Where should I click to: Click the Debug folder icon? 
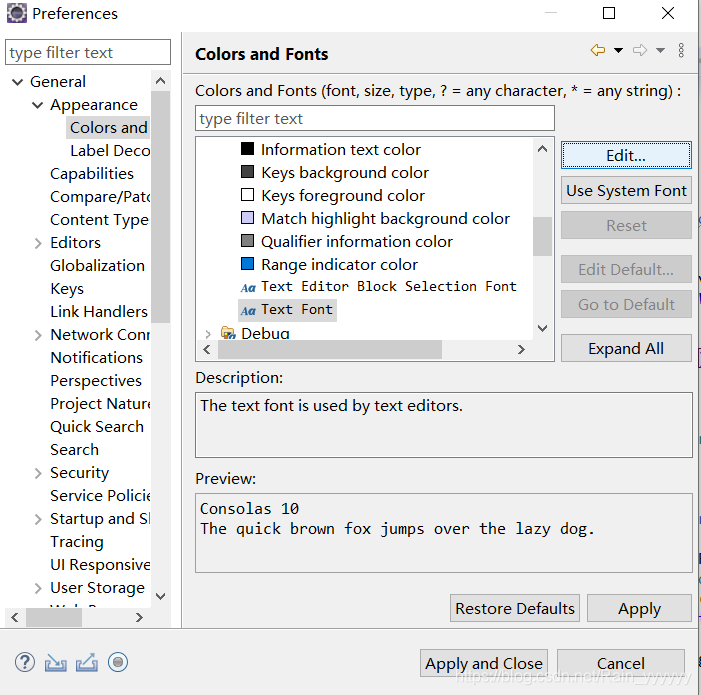(228, 333)
